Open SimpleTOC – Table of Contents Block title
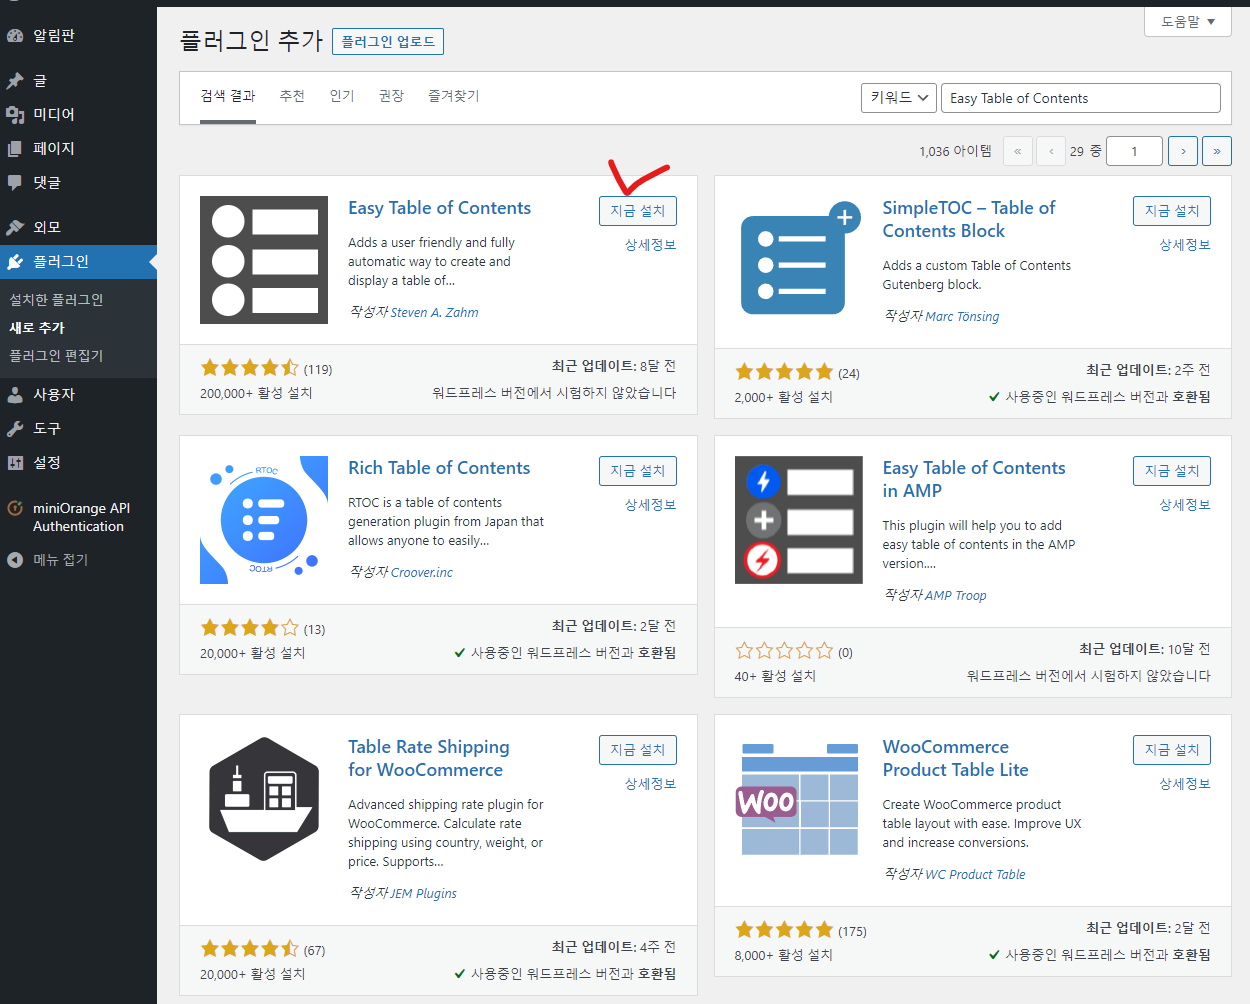The width and height of the screenshot is (1250, 1004). click(x=968, y=219)
